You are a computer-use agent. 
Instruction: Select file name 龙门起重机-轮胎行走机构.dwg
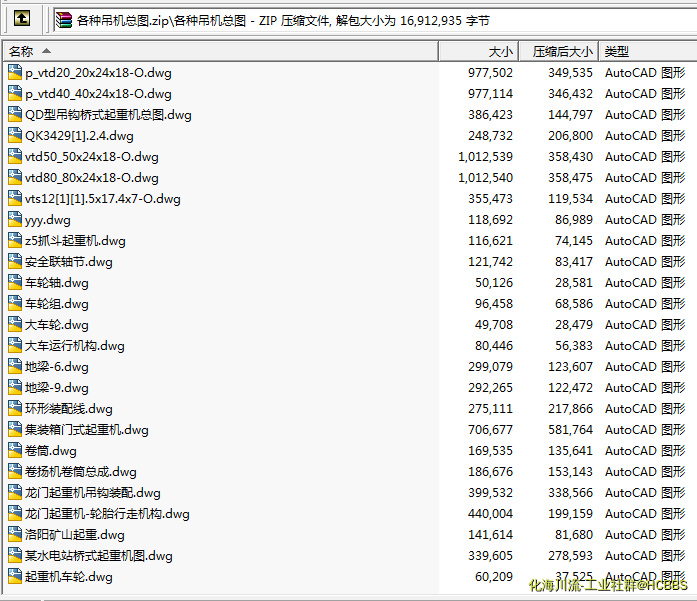tap(107, 514)
